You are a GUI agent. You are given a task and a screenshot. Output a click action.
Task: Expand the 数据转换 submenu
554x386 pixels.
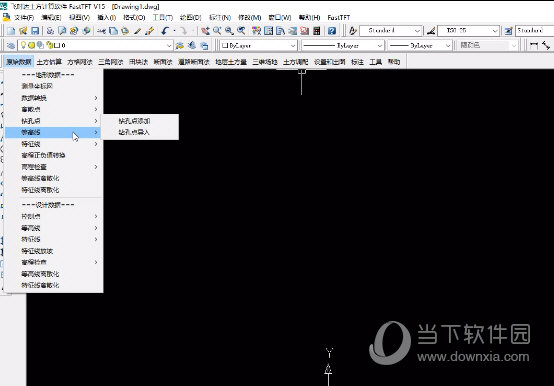[54, 98]
